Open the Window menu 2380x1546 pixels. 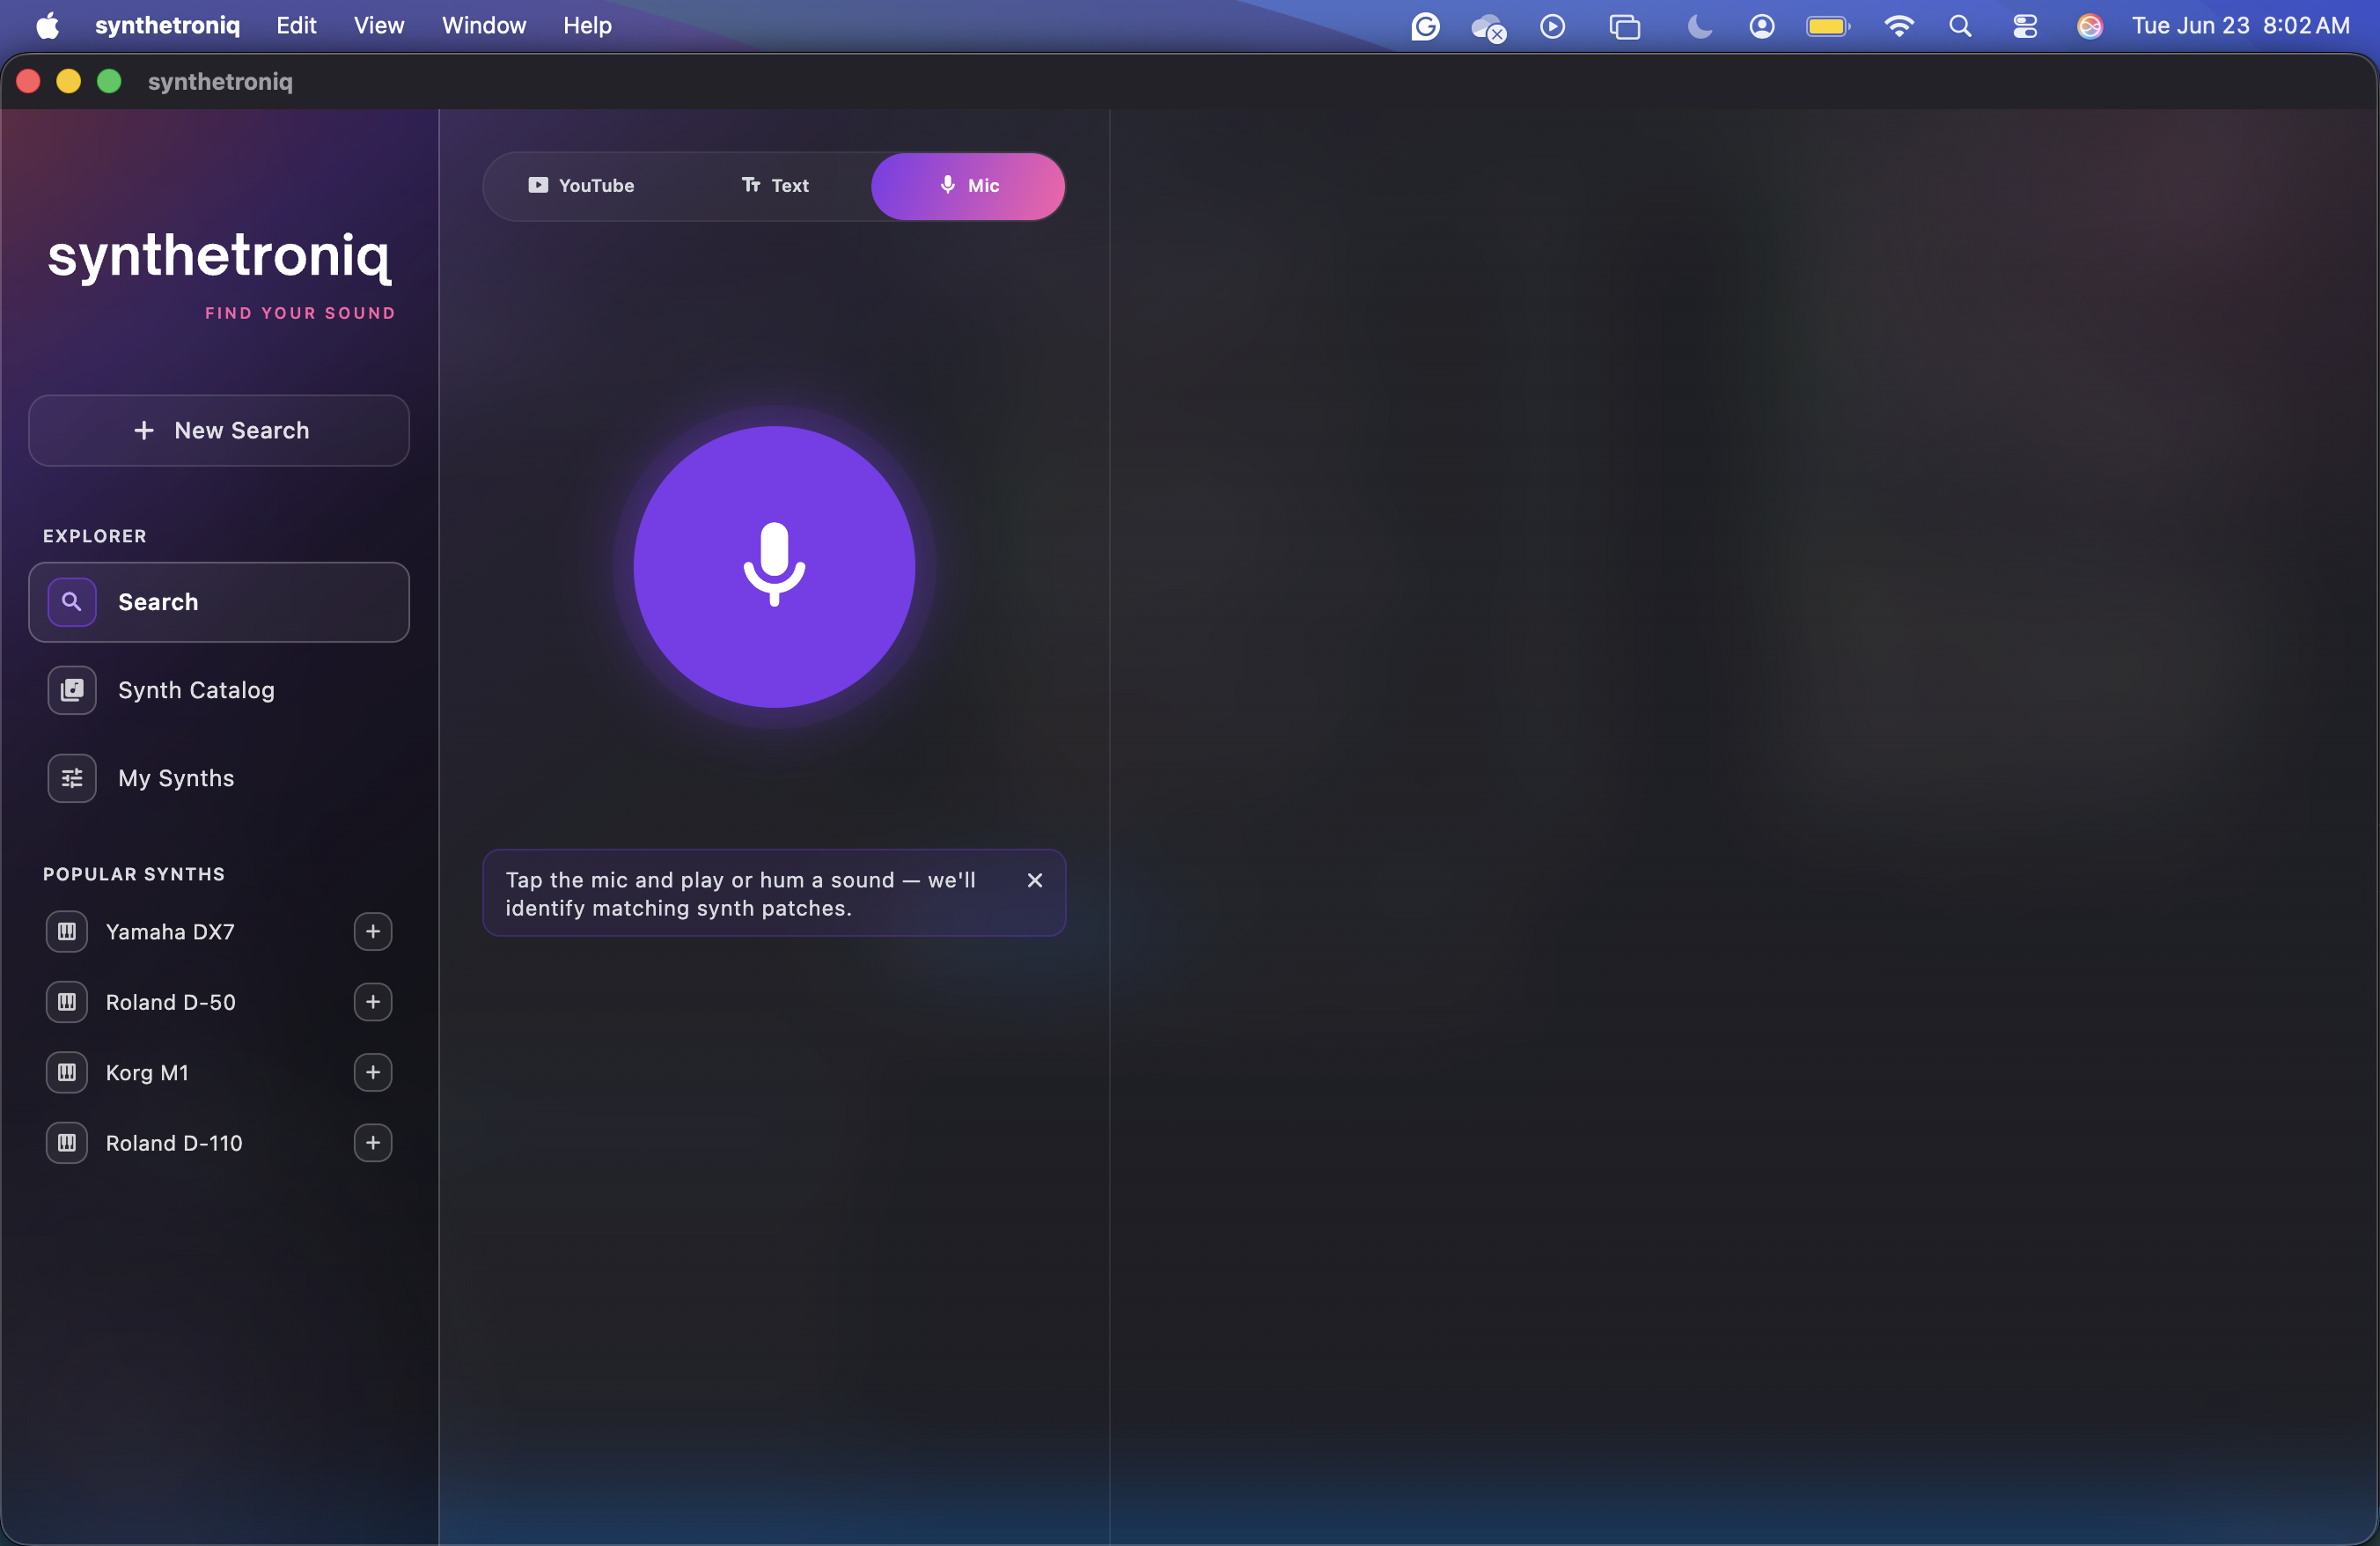(484, 26)
